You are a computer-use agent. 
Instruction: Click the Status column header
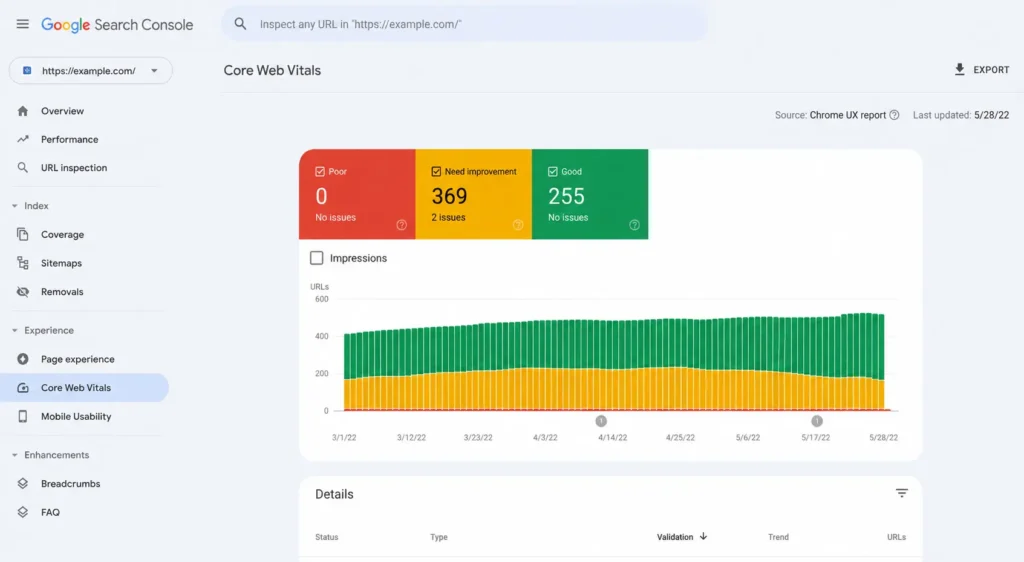pos(327,537)
